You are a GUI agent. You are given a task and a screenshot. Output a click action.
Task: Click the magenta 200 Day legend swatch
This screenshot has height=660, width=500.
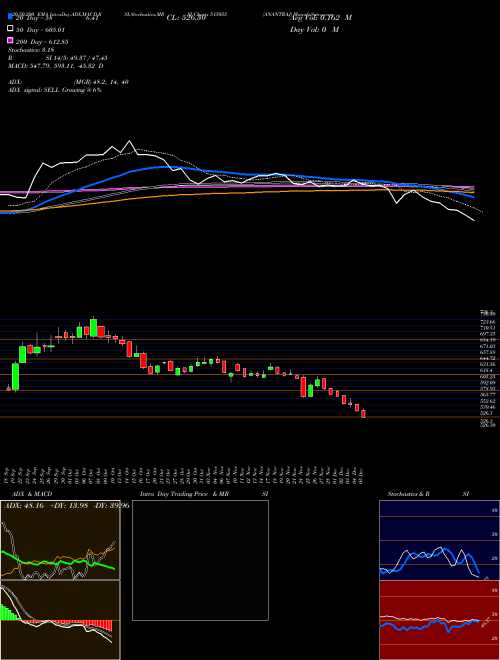[10, 40]
